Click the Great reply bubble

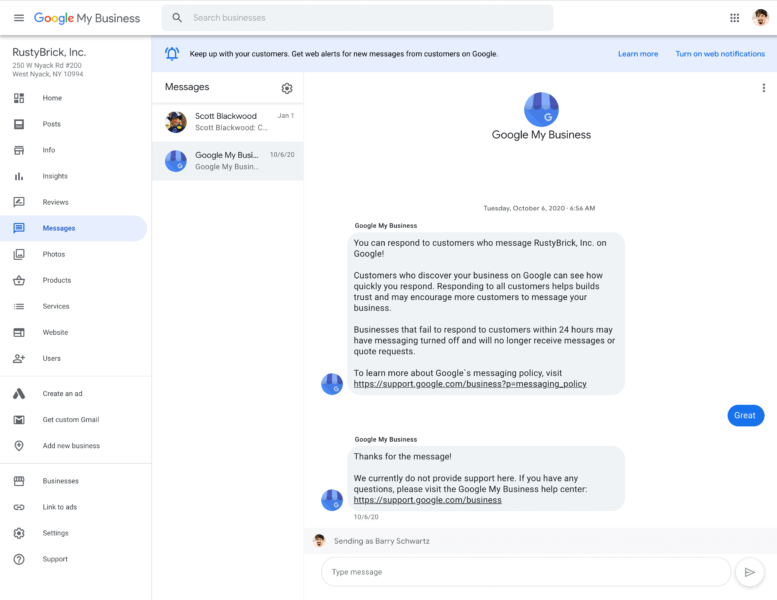coord(745,415)
